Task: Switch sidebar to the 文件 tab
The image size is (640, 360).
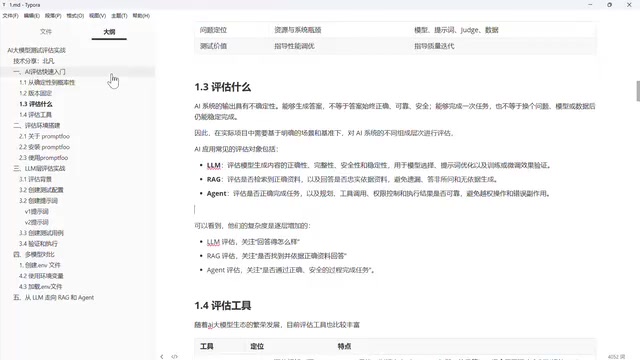Action: tap(46, 31)
